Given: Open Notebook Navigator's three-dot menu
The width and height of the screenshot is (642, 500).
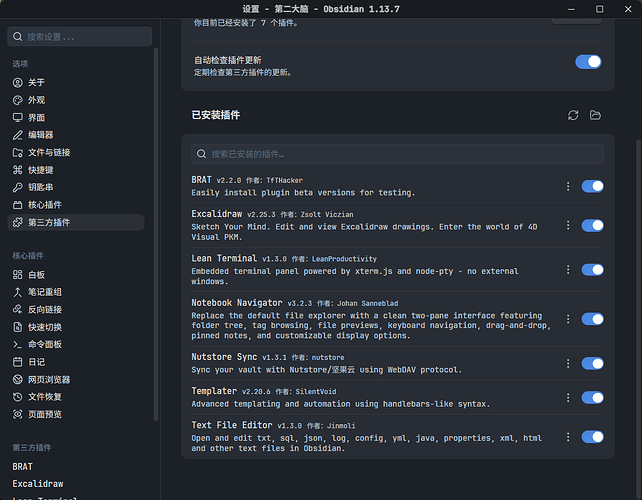Looking at the screenshot, I should (568, 319).
